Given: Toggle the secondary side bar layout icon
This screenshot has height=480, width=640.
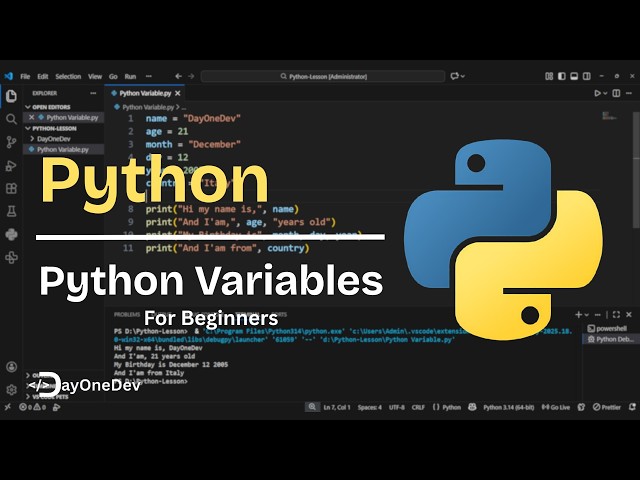Looking at the screenshot, I should (587, 76).
